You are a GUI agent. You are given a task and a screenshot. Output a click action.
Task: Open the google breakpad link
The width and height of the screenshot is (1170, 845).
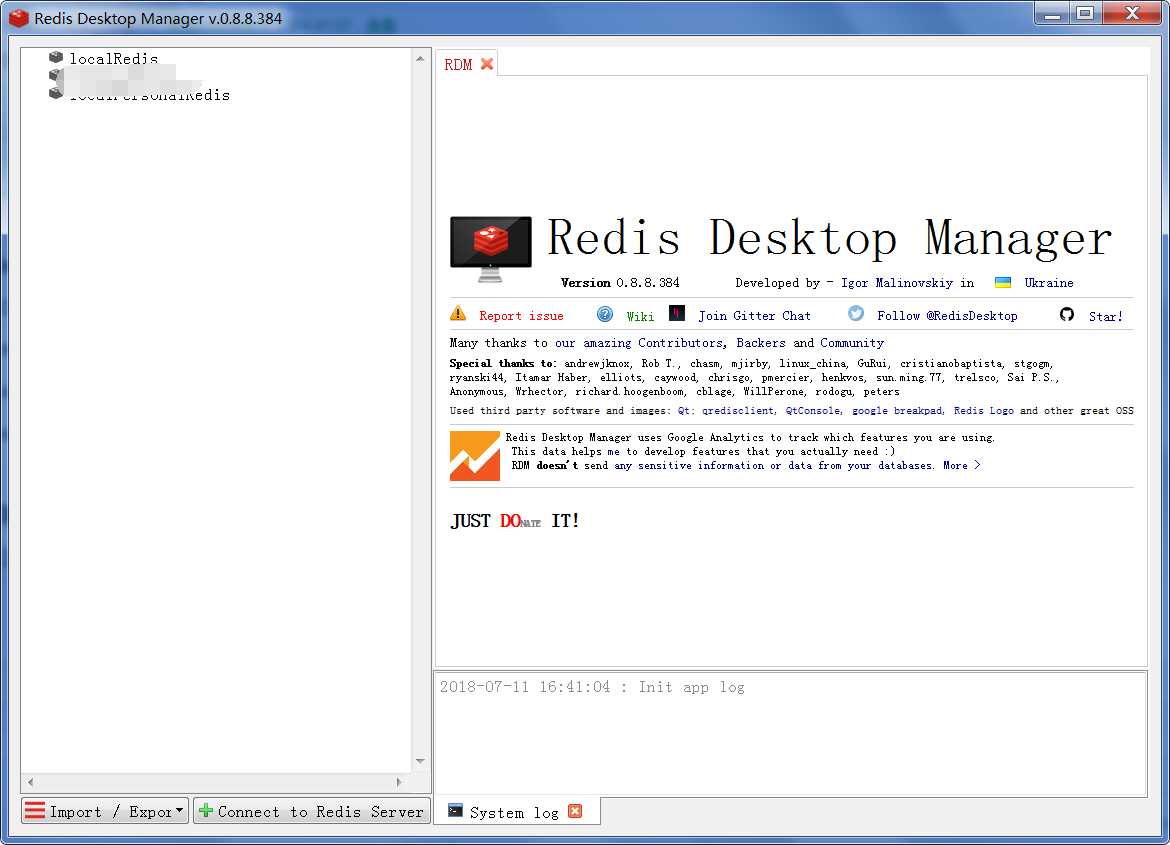897,411
